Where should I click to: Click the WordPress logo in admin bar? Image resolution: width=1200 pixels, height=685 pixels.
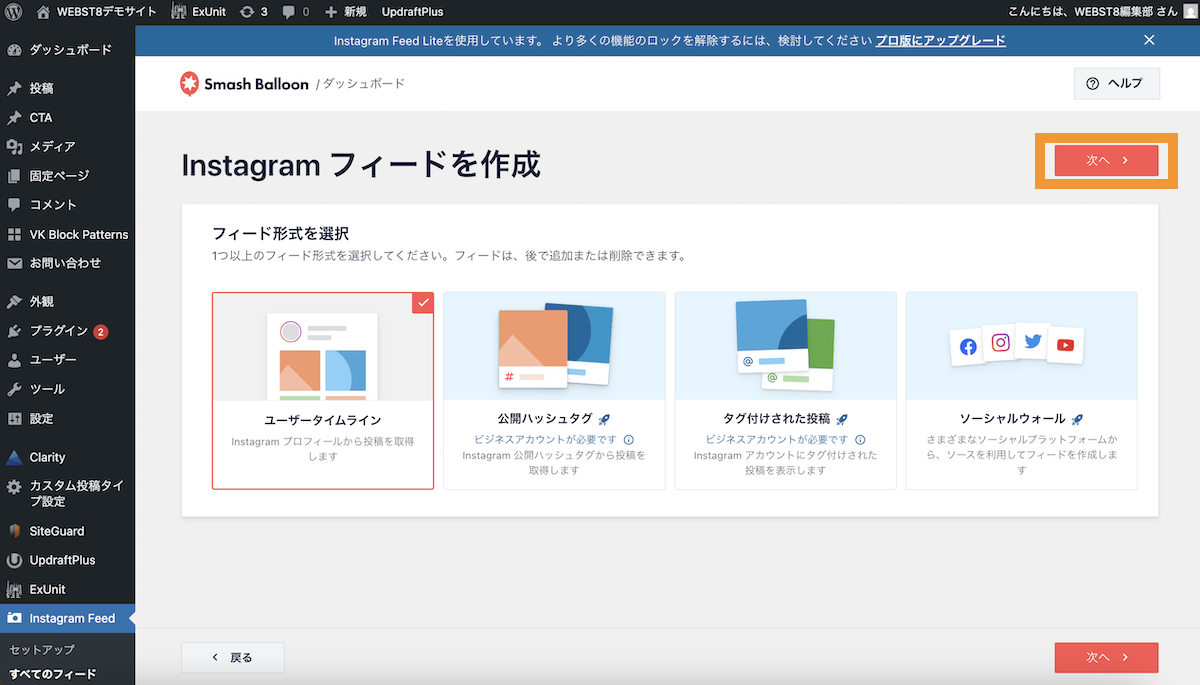click(x=14, y=12)
